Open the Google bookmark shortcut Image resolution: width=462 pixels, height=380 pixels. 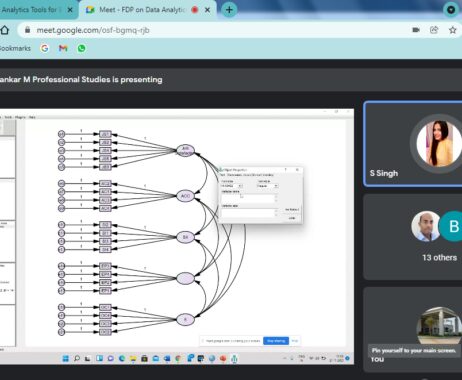coord(45,48)
